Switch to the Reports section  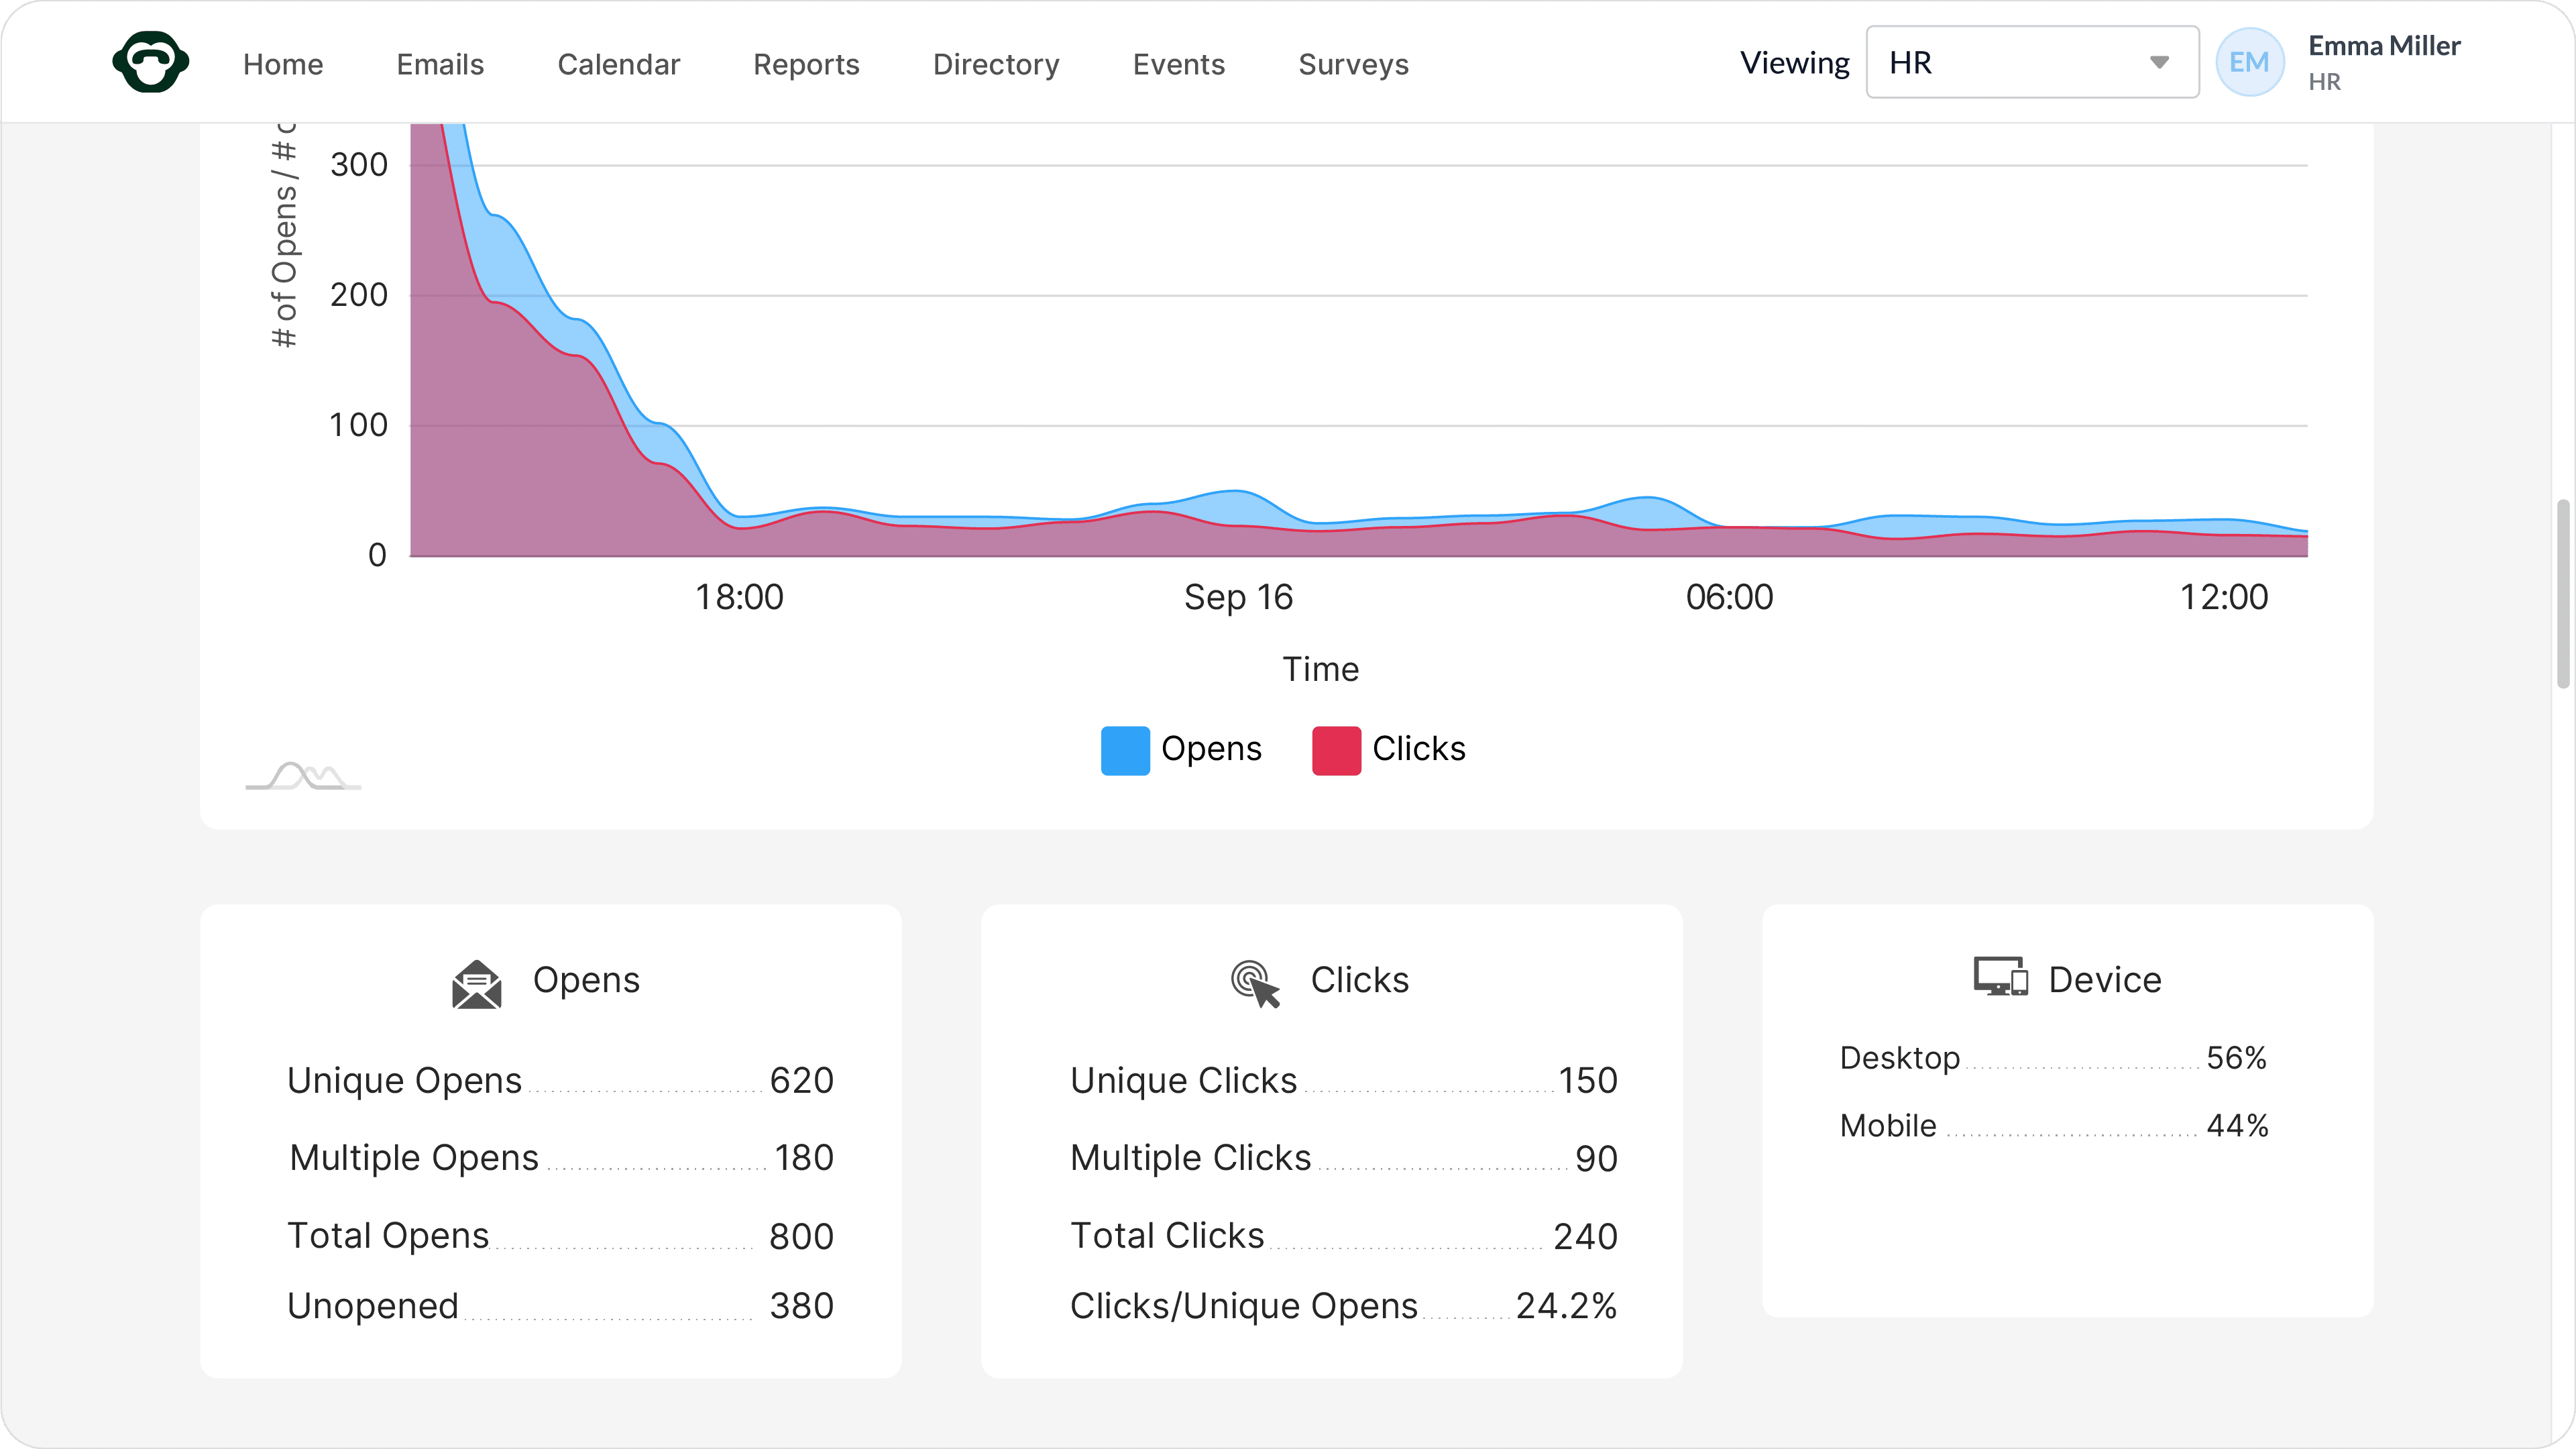coord(806,64)
